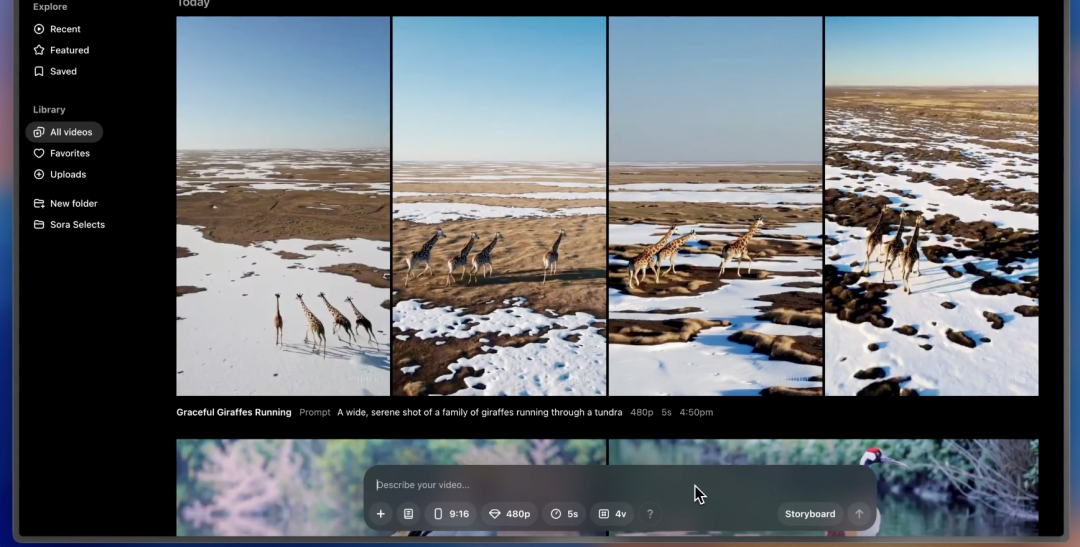The image size is (1080, 547).
Task: Open Favorites in the Library
Action: click(62, 154)
